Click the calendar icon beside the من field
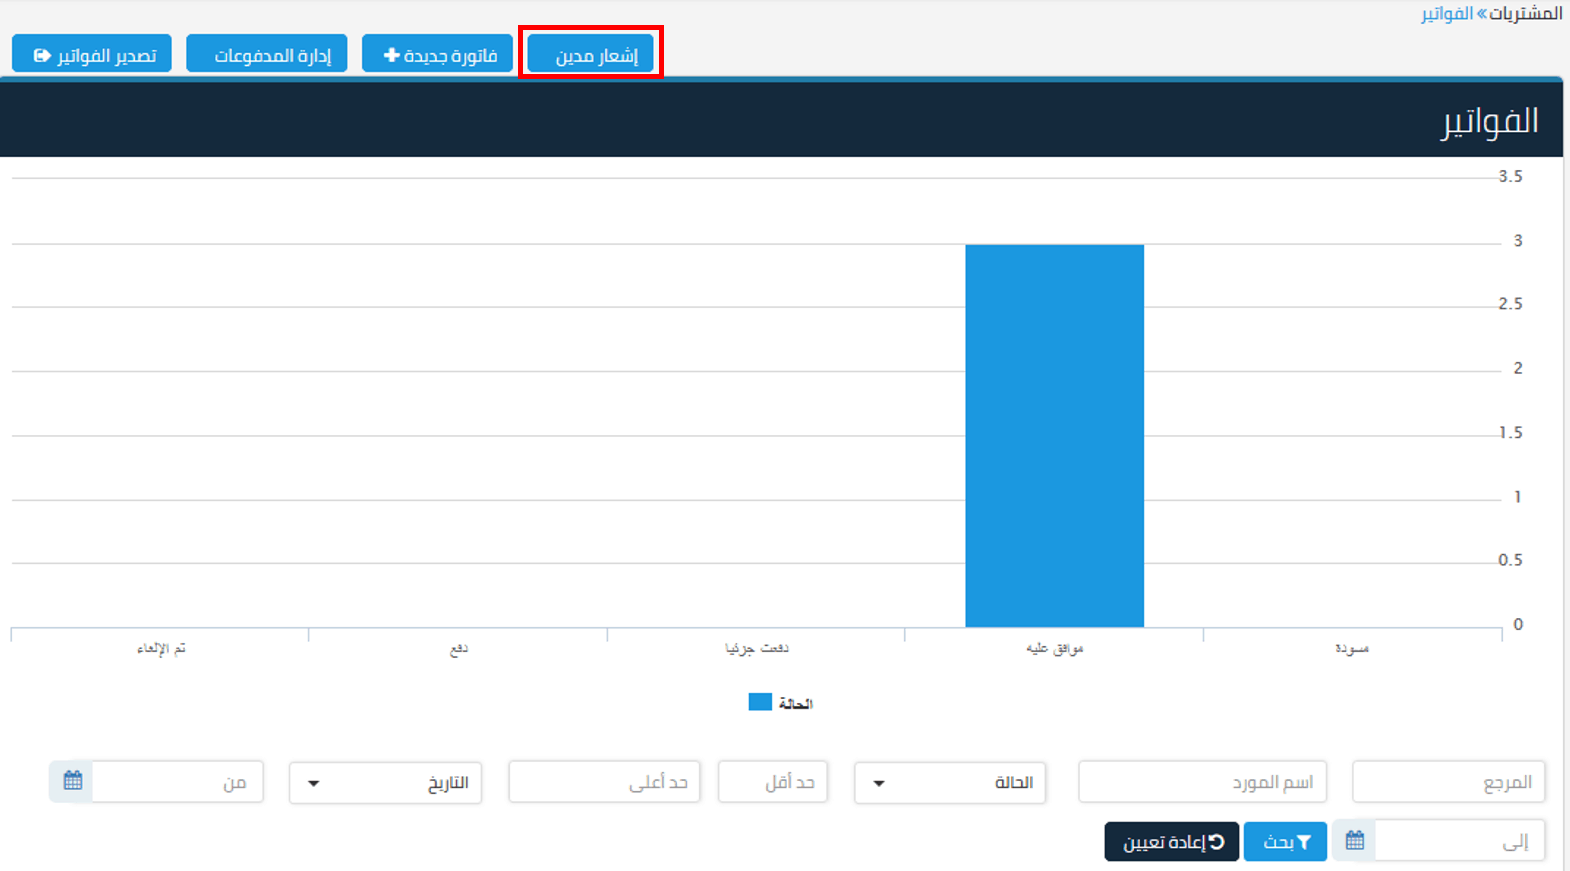Viewport: 1570px width, 871px height. pos(72,781)
